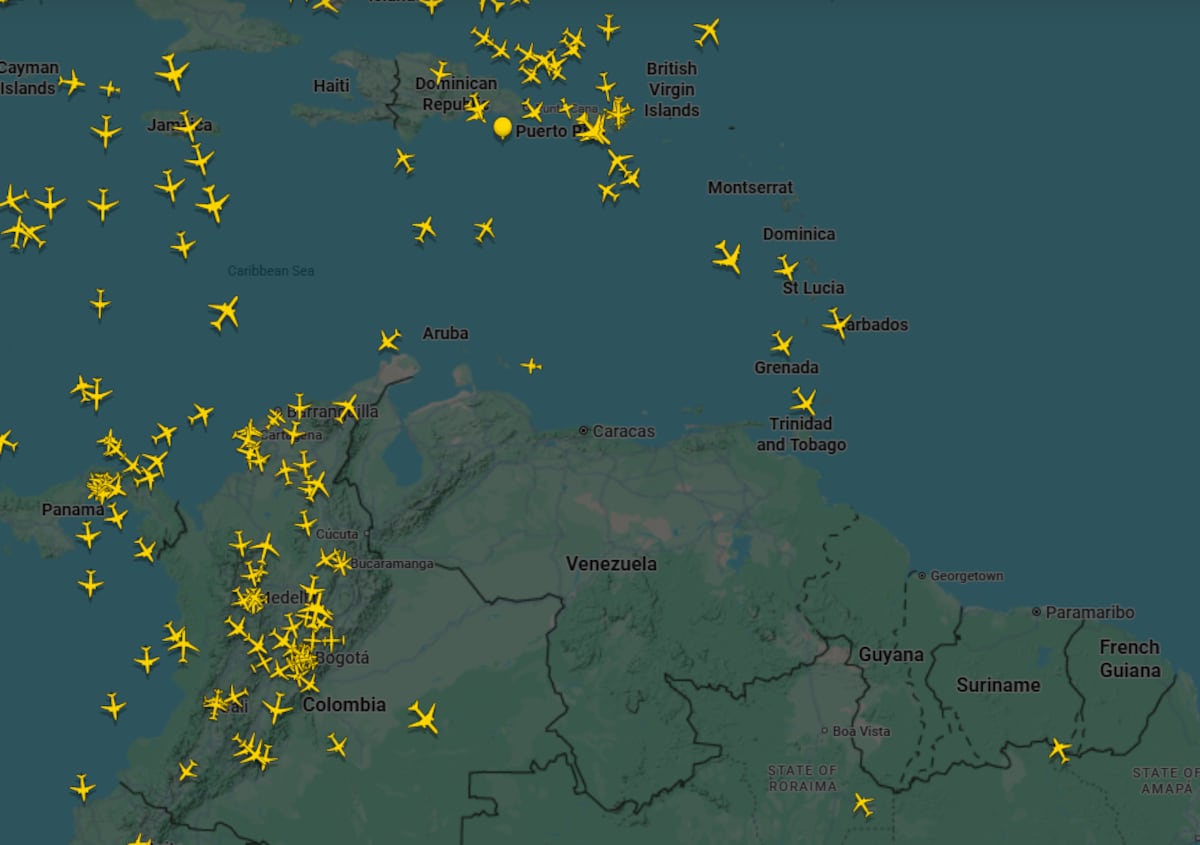1200x845 pixels.
Task: Click the Boa Vista city marker
Action: pos(824,731)
